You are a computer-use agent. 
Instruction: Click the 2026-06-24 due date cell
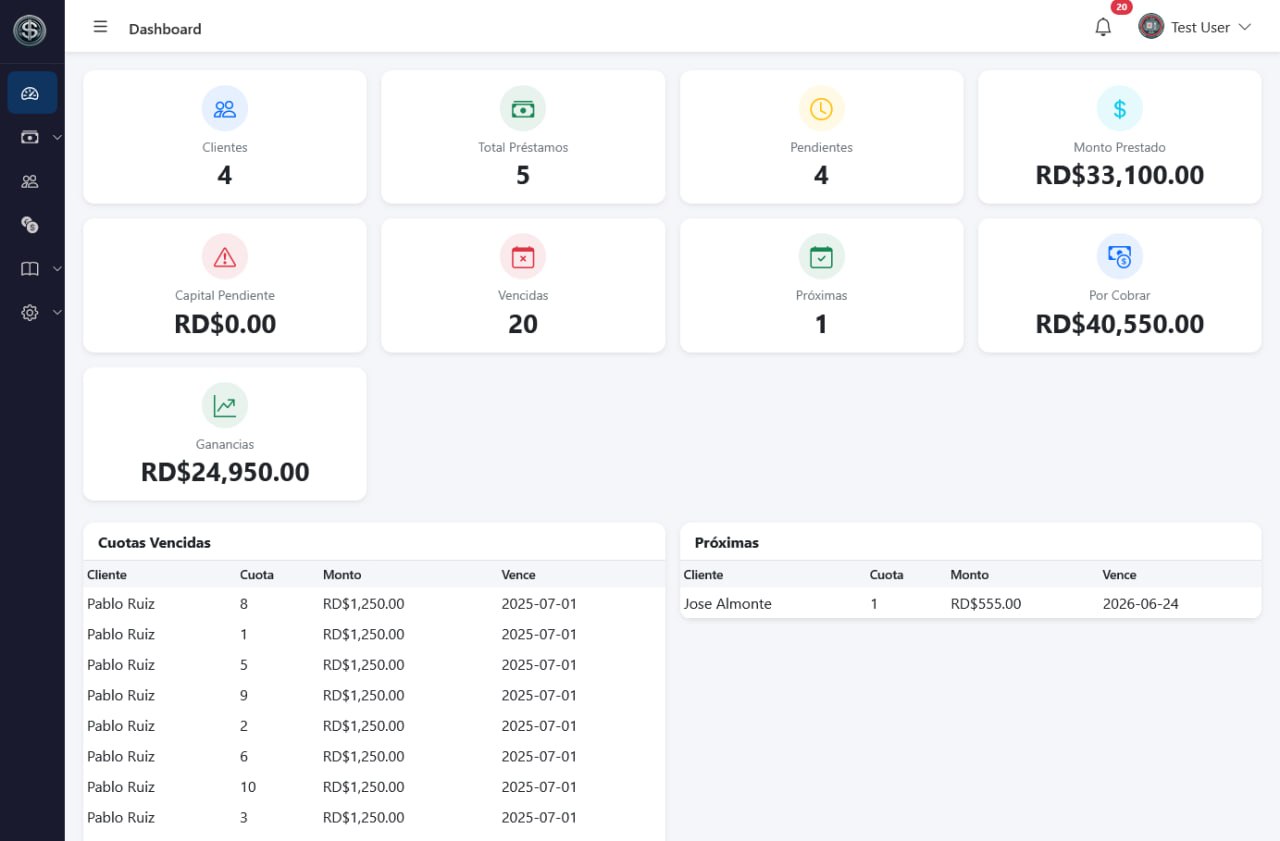[x=1141, y=604]
